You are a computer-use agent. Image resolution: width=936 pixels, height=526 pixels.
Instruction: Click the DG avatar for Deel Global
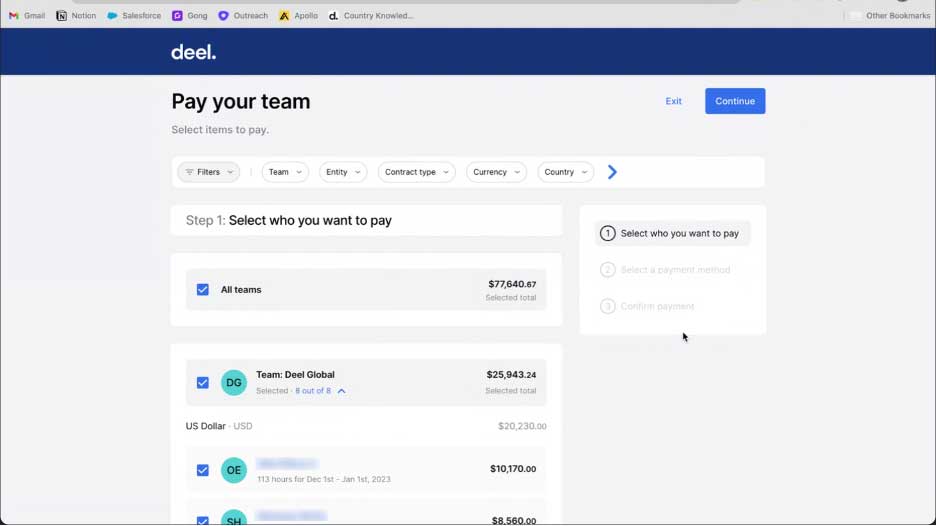click(233, 383)
